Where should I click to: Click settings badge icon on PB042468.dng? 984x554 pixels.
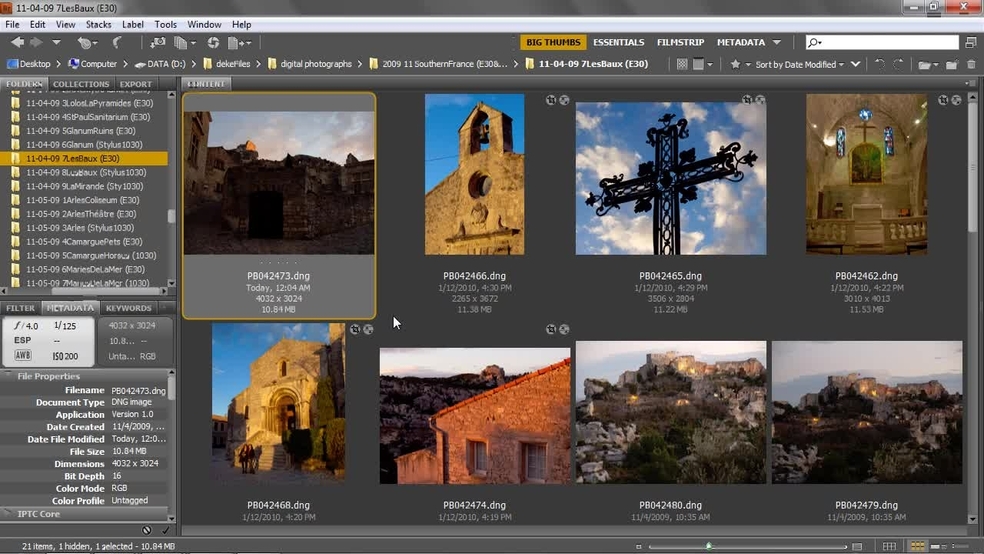pyautogui.click(x=368, y=329)
